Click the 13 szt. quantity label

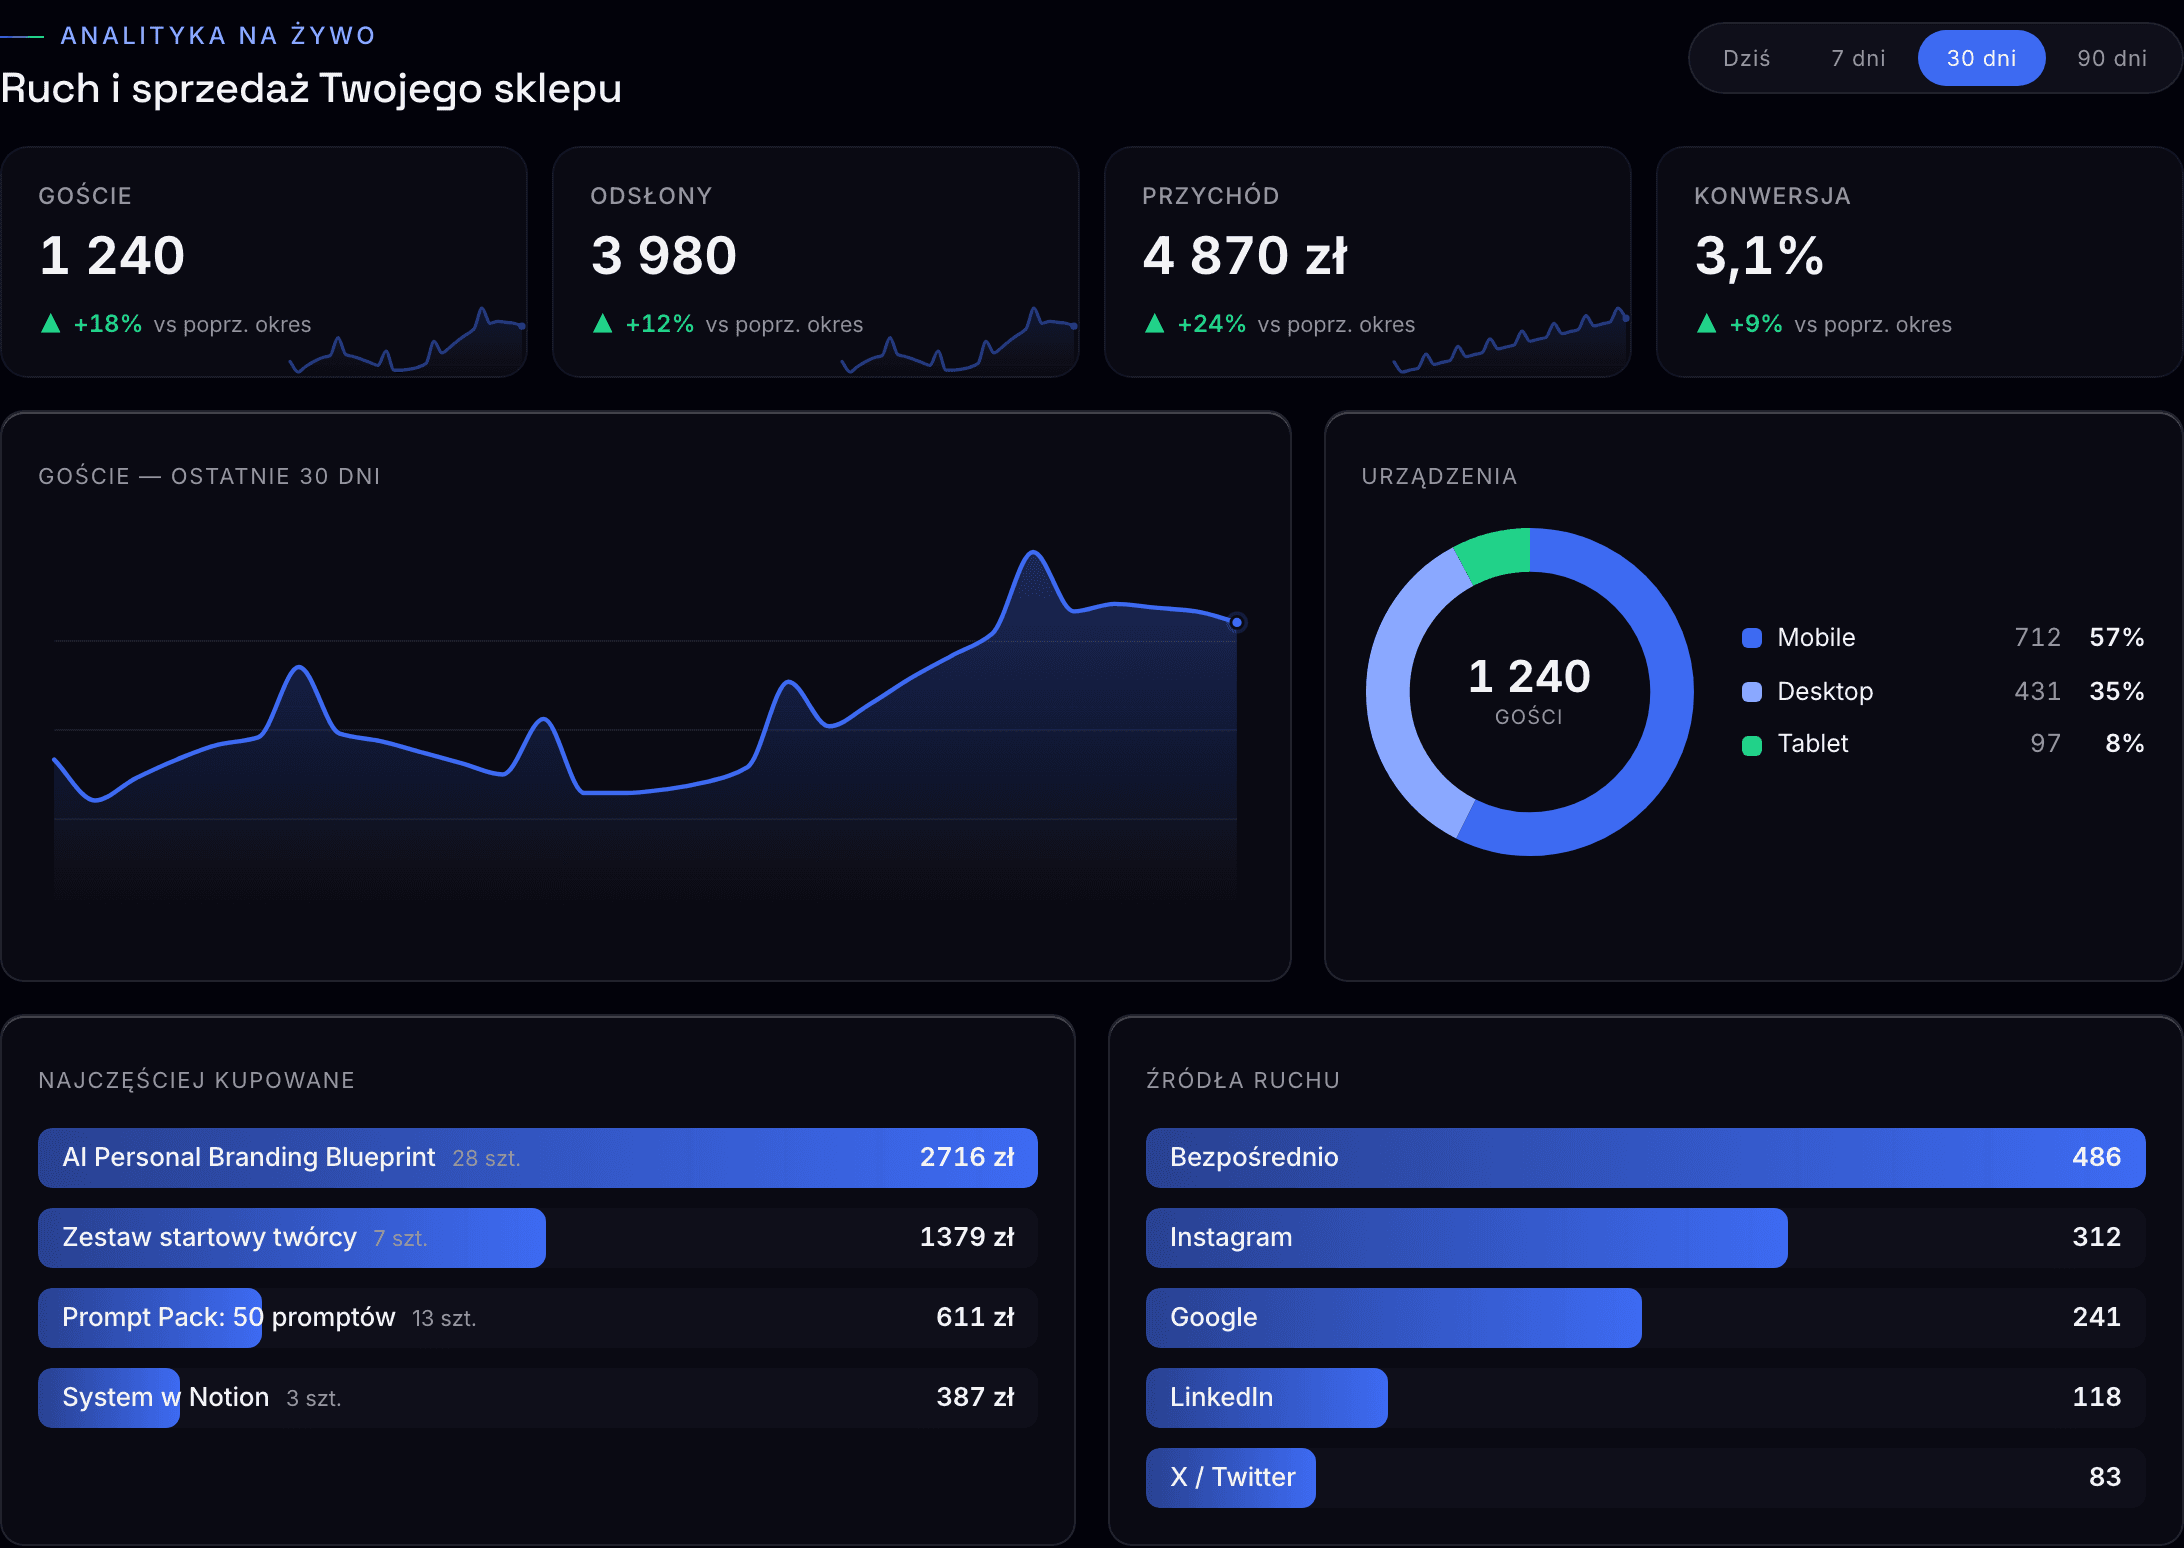tap(444, 1319)
